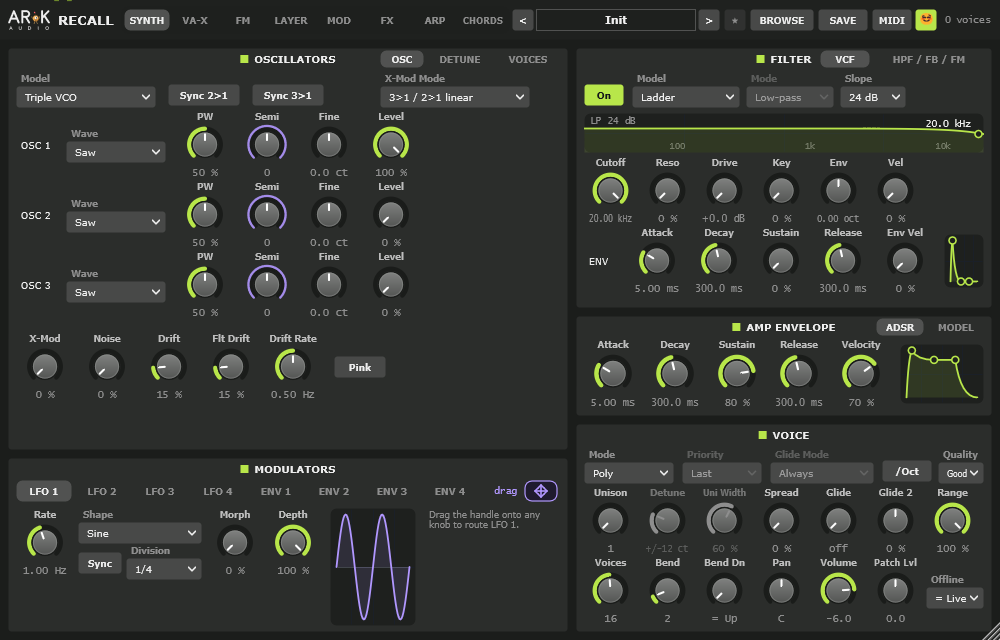The height and width of the screenshot is (640, 1000).
Task: Click the filter envelope shape graph
Action: tap(964, 261)
